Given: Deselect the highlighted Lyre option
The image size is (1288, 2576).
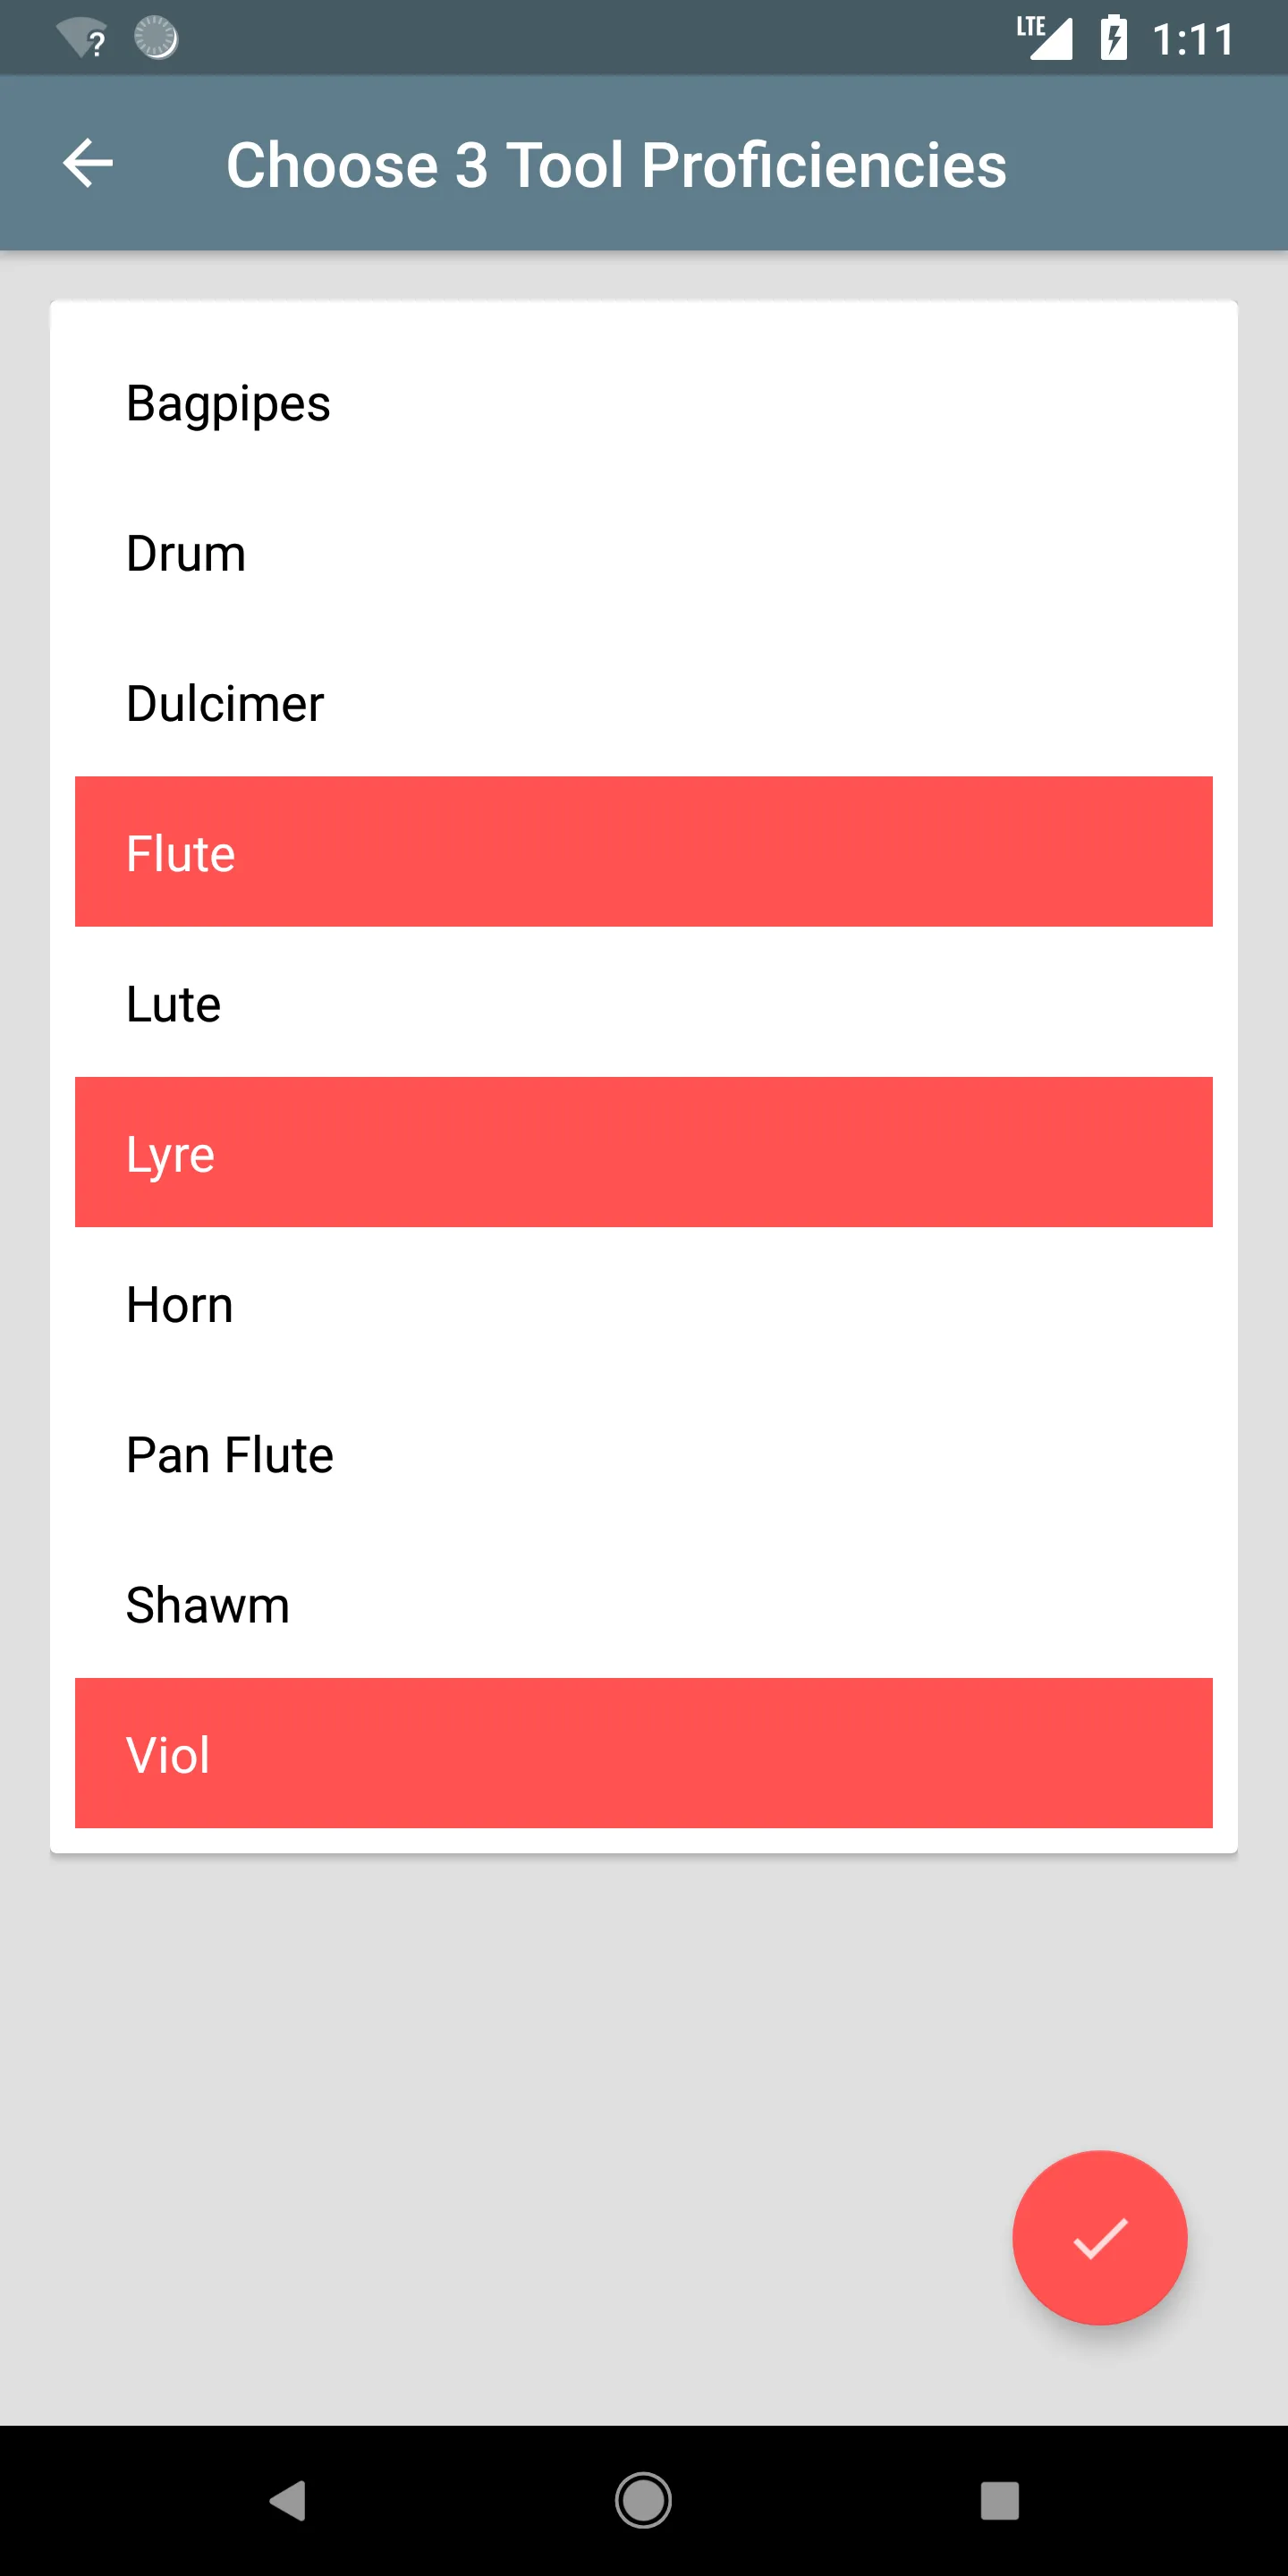Looking at the screenshot, I should [644, 1152].
